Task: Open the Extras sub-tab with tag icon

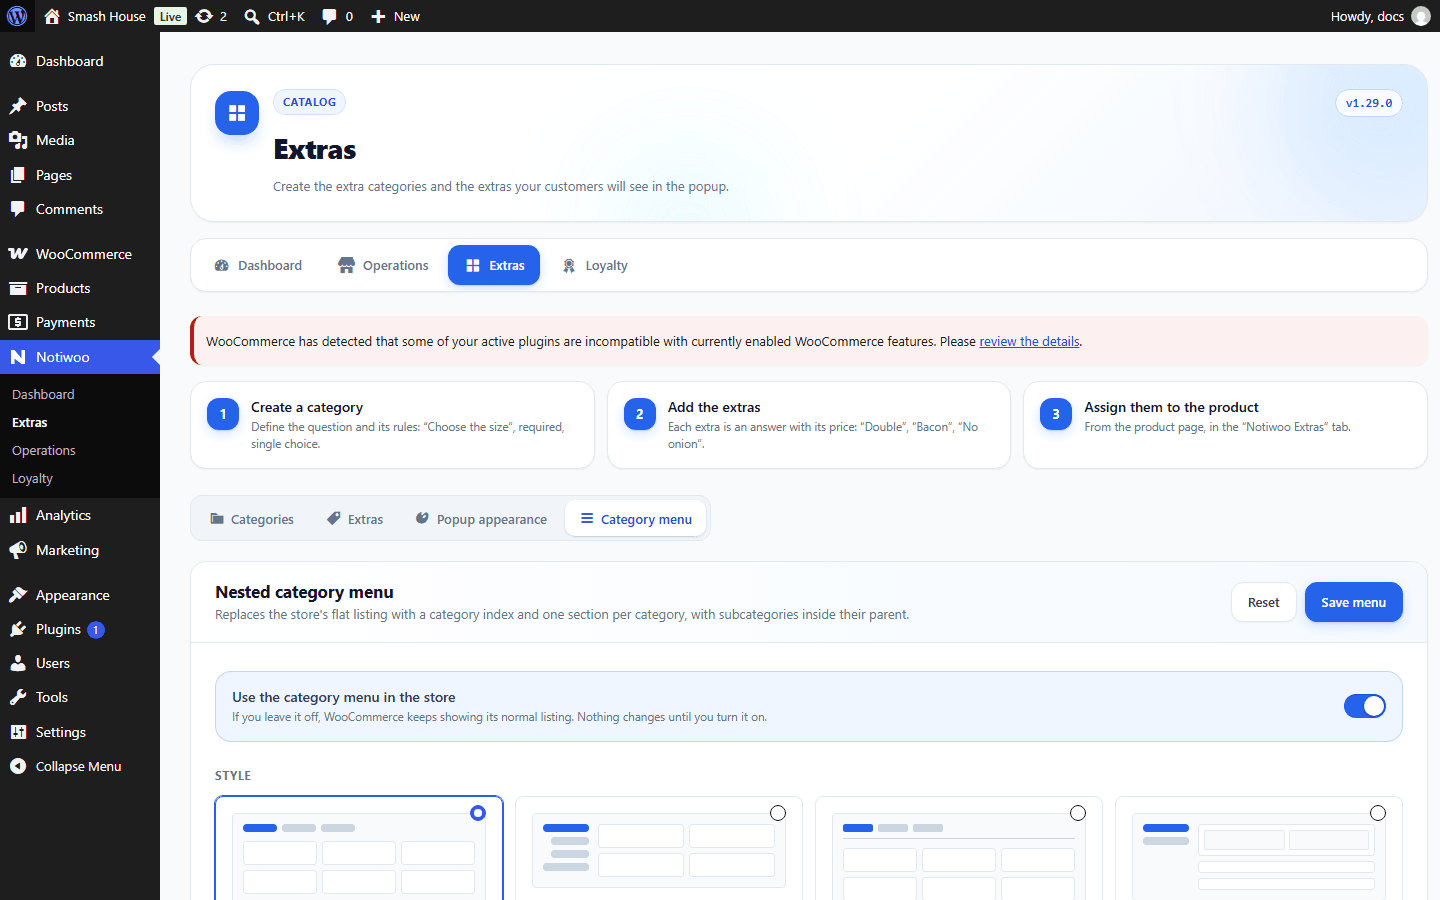Action: pos(355,519)
